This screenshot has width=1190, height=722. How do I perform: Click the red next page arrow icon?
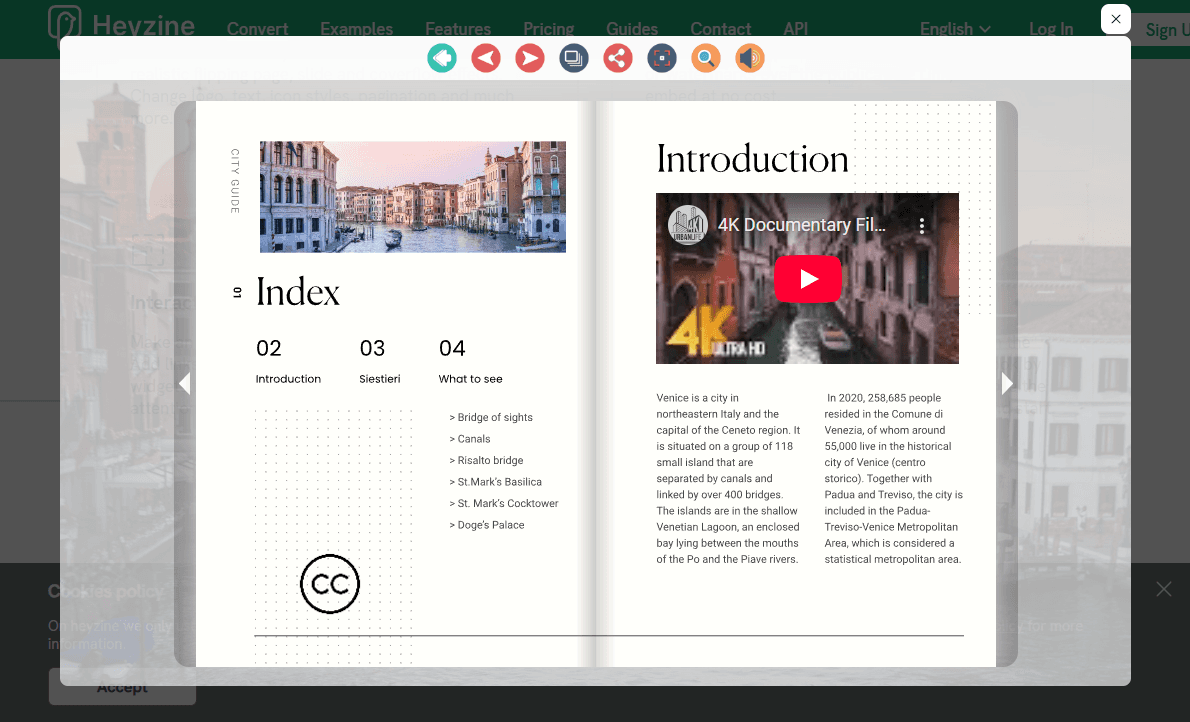[x=530, y=58]
